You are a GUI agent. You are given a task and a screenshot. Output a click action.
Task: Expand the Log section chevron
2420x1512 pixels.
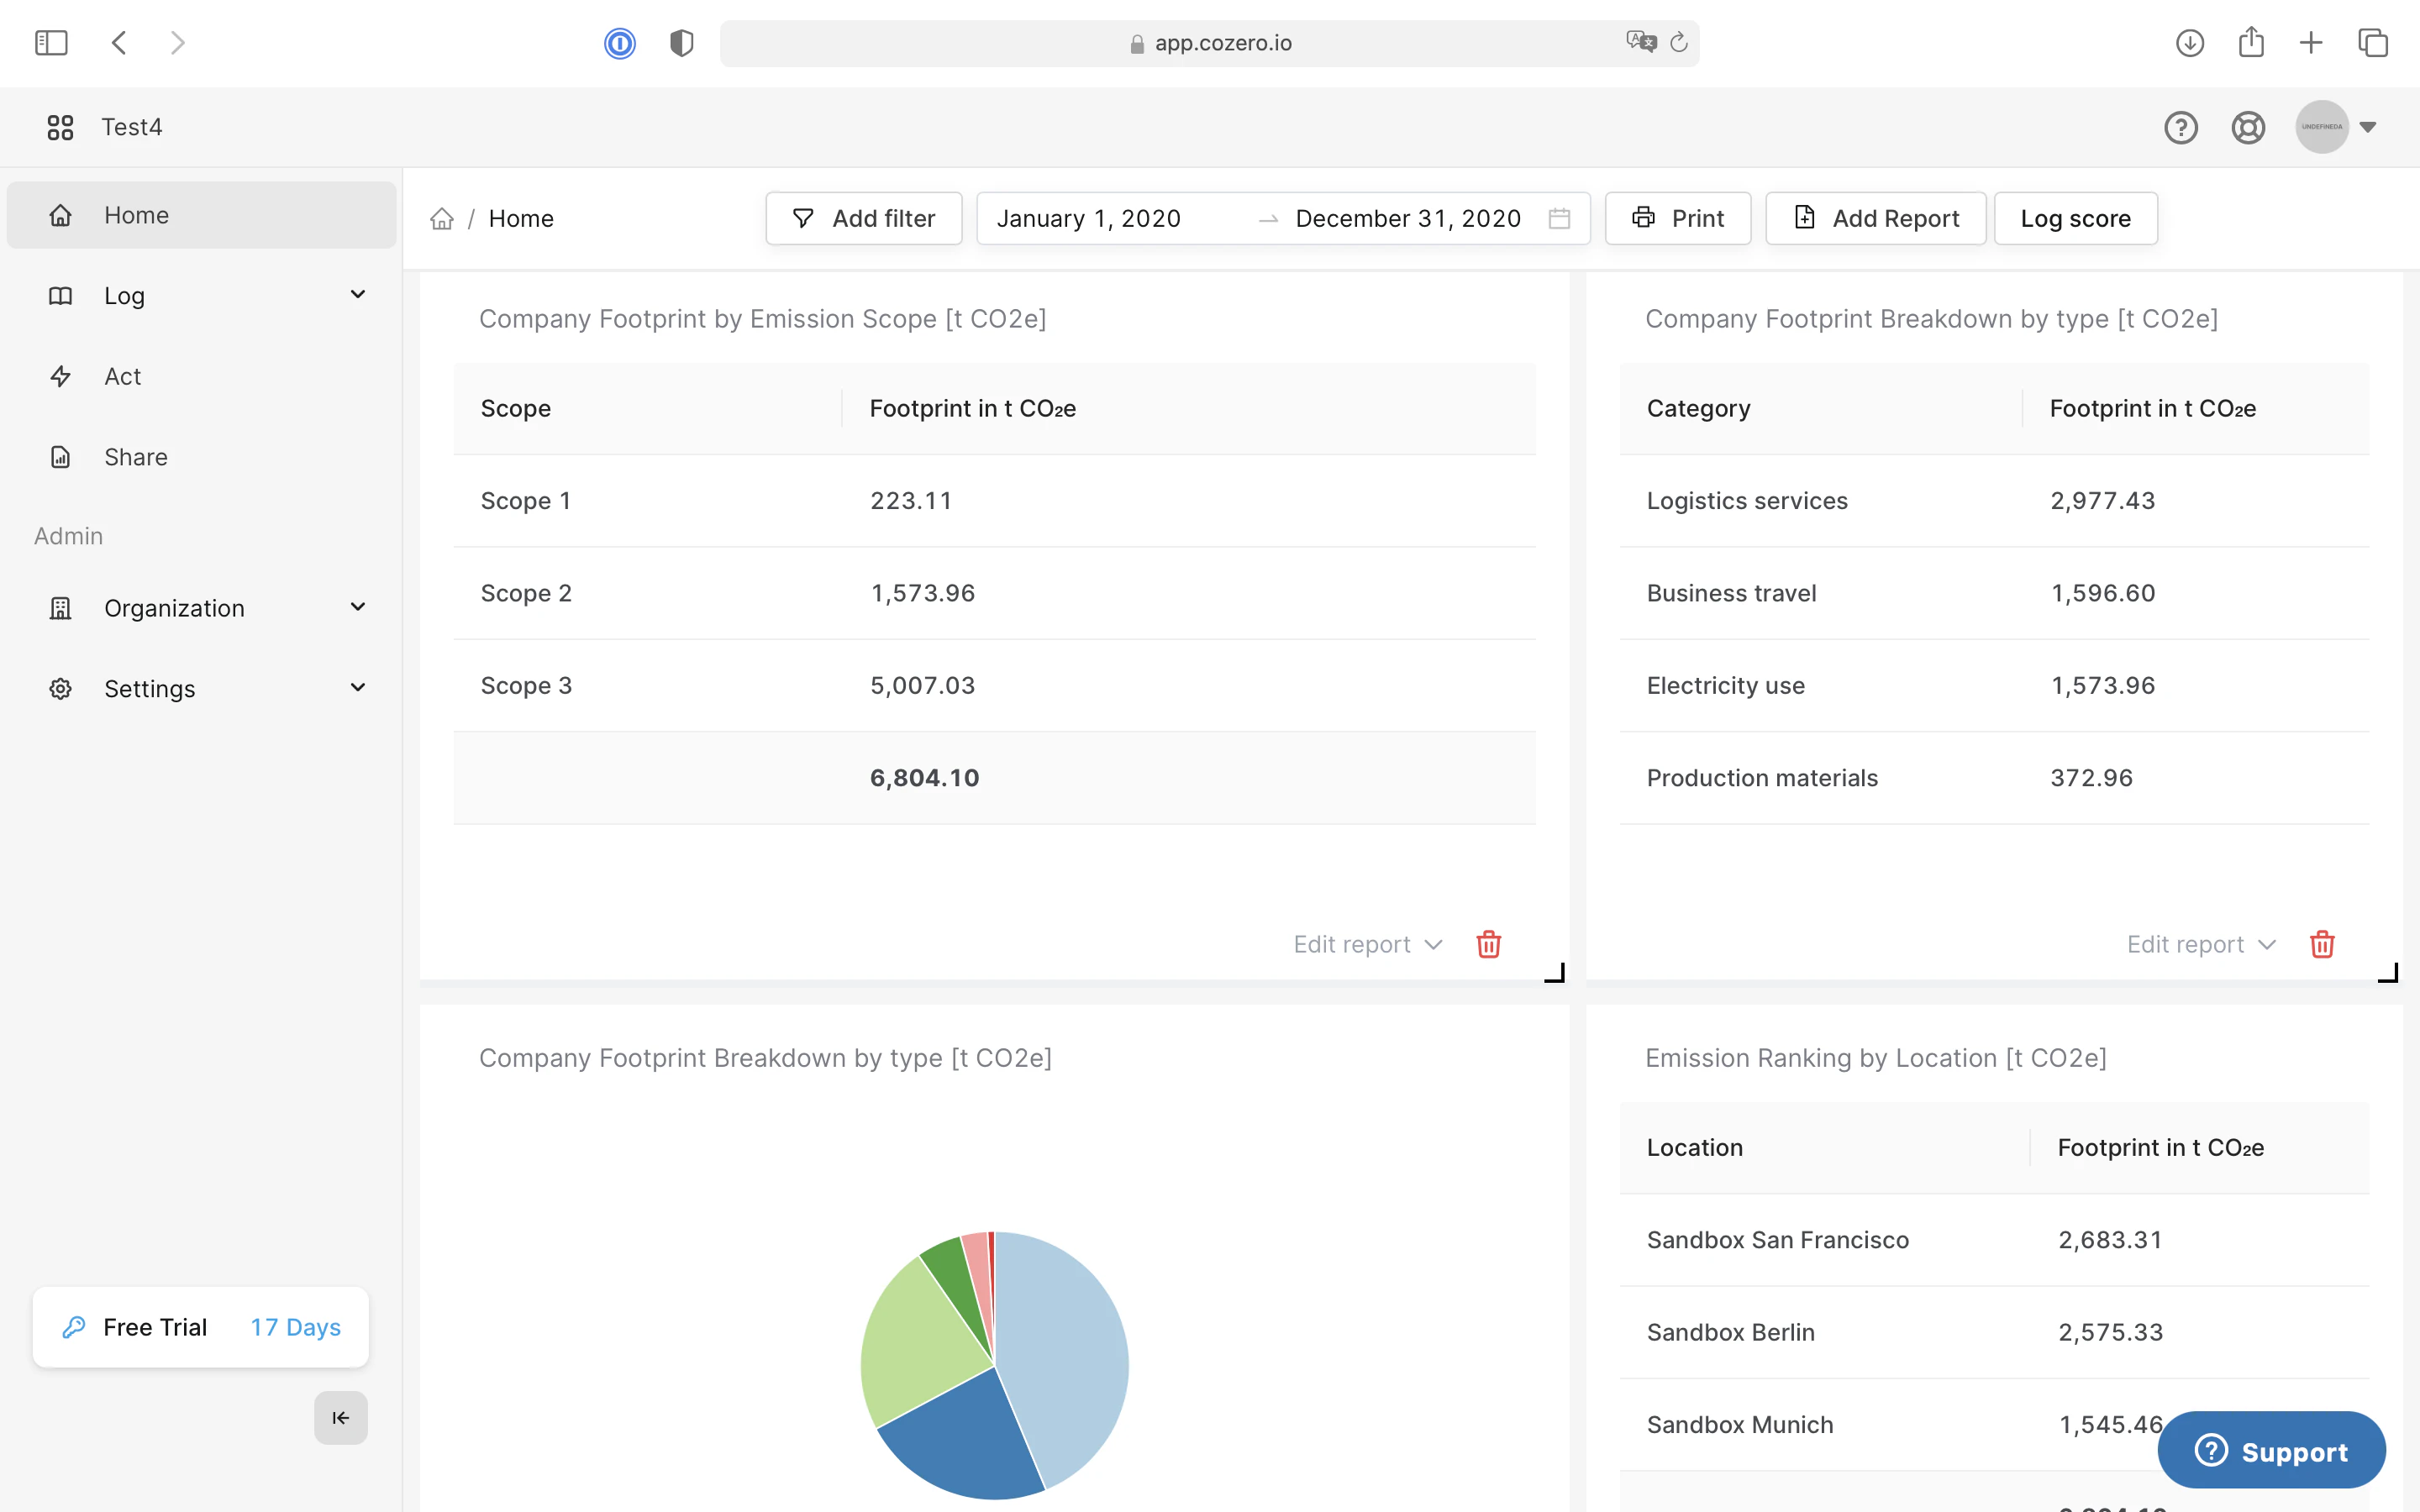tap(357, 295)
